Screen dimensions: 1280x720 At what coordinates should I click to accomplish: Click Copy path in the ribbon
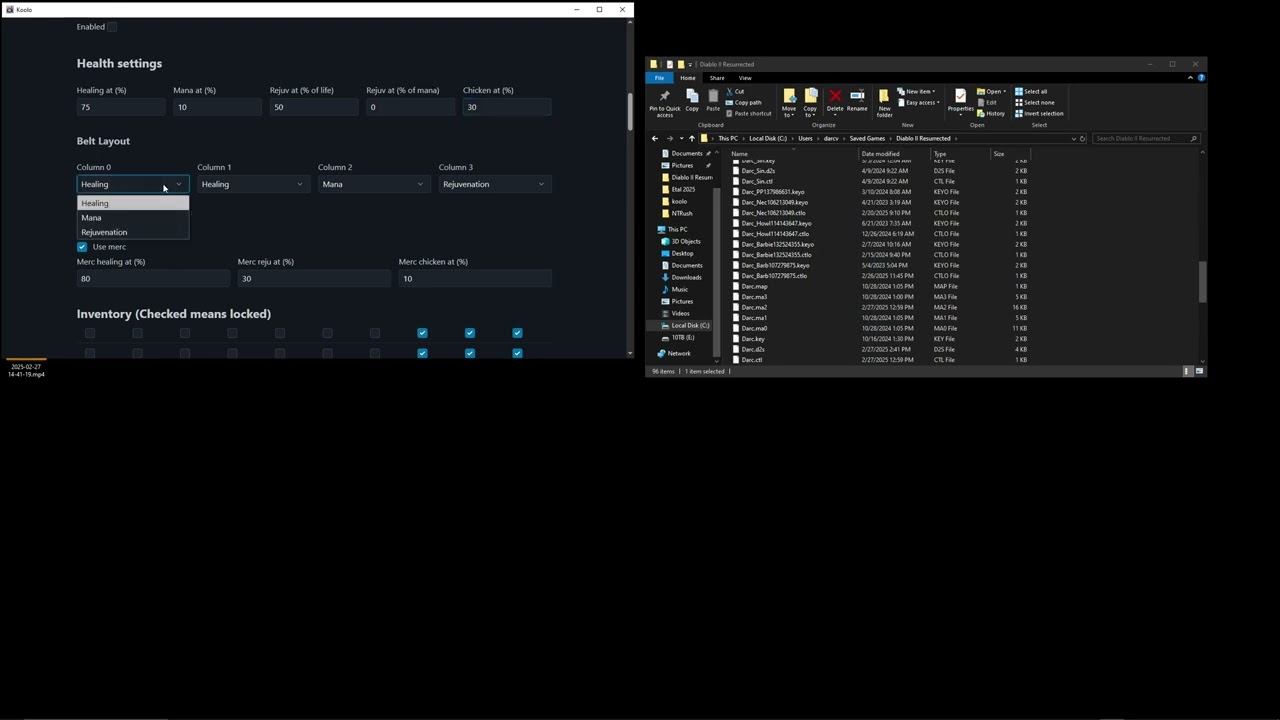(743, 102)
